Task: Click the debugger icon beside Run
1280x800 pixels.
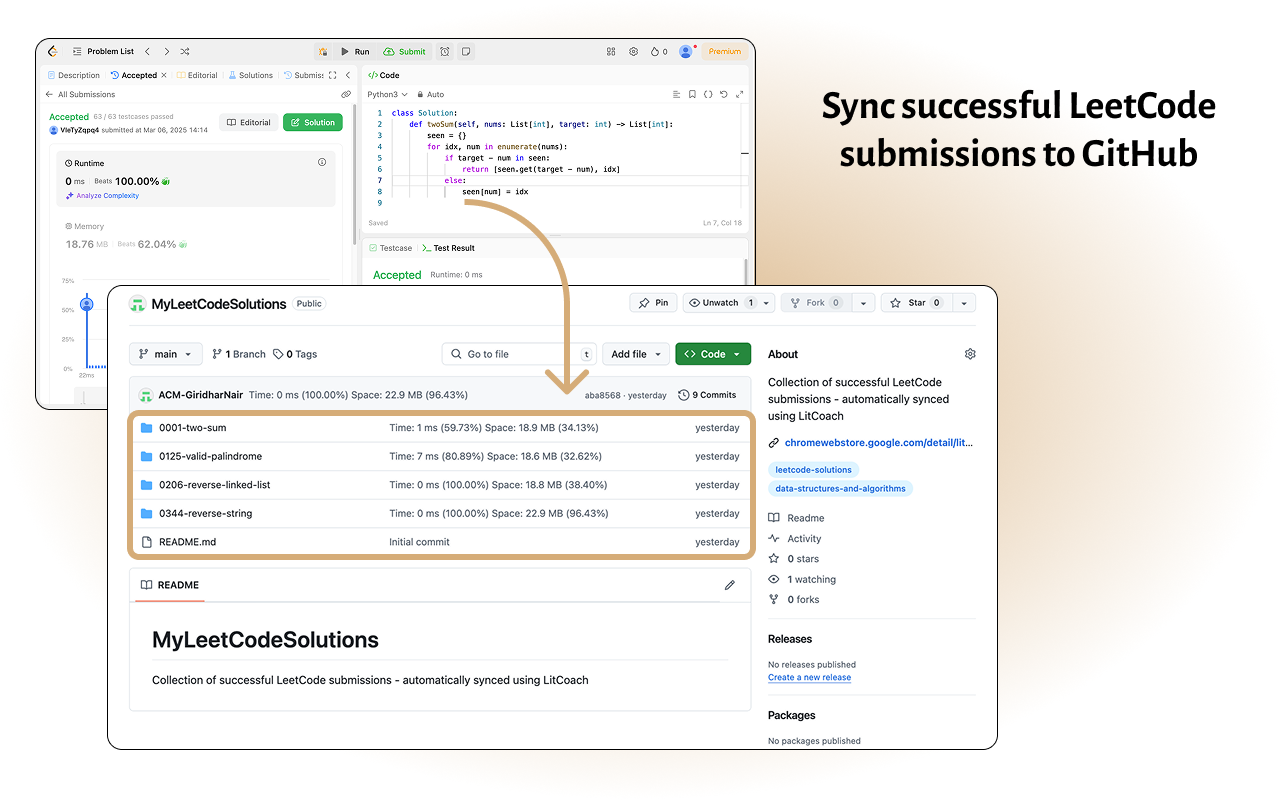Action: click(323, 51)
